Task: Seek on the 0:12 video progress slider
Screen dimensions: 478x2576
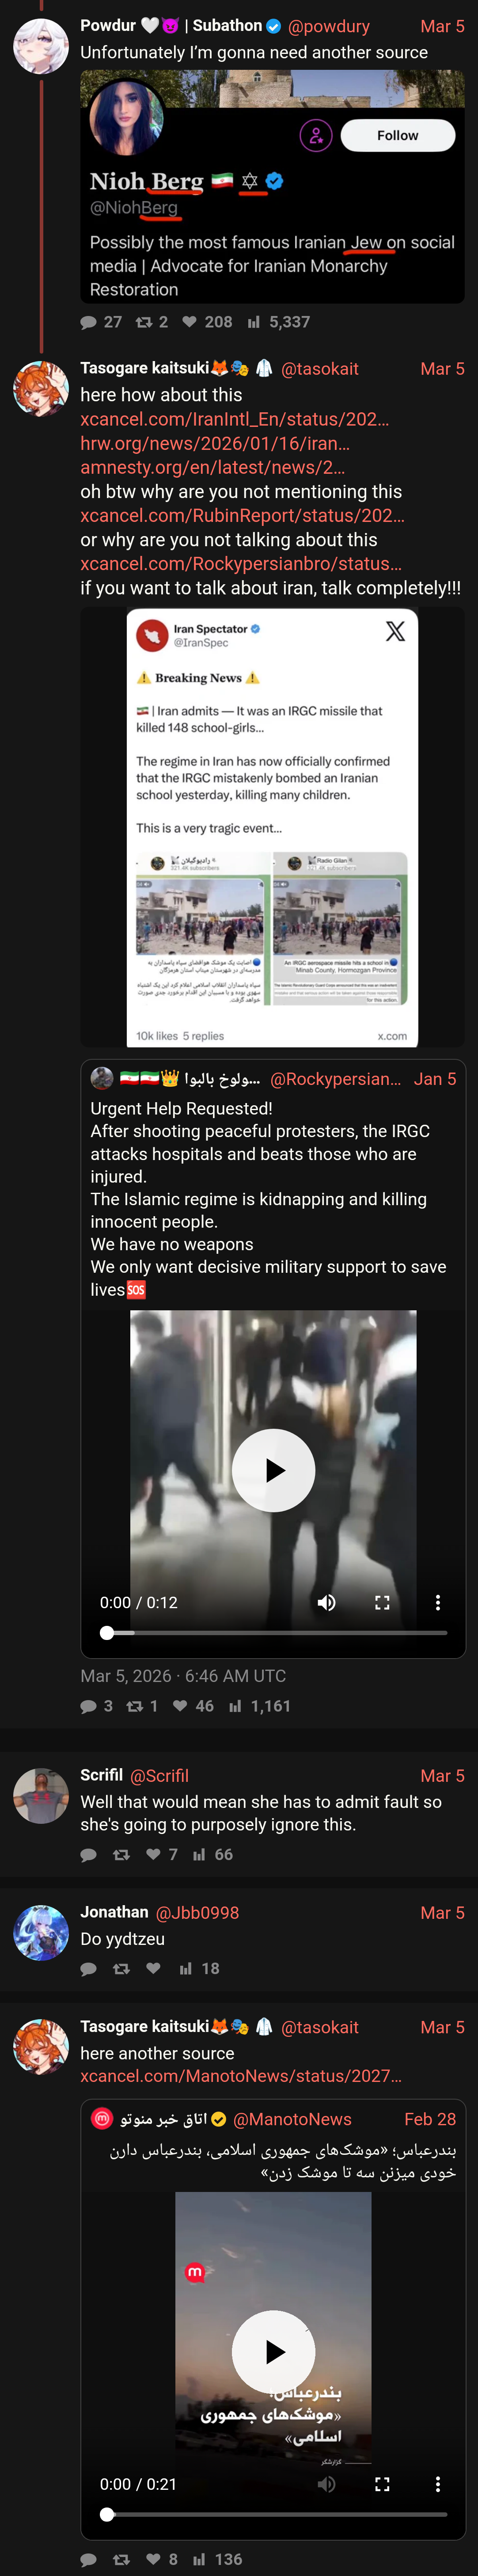Action: coord(273,1632)
